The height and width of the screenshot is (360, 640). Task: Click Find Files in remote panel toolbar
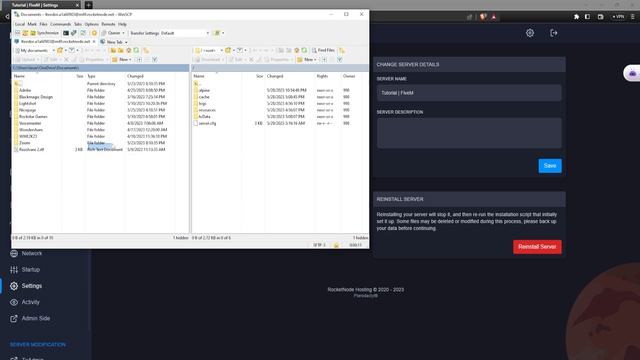coord(323,51)
